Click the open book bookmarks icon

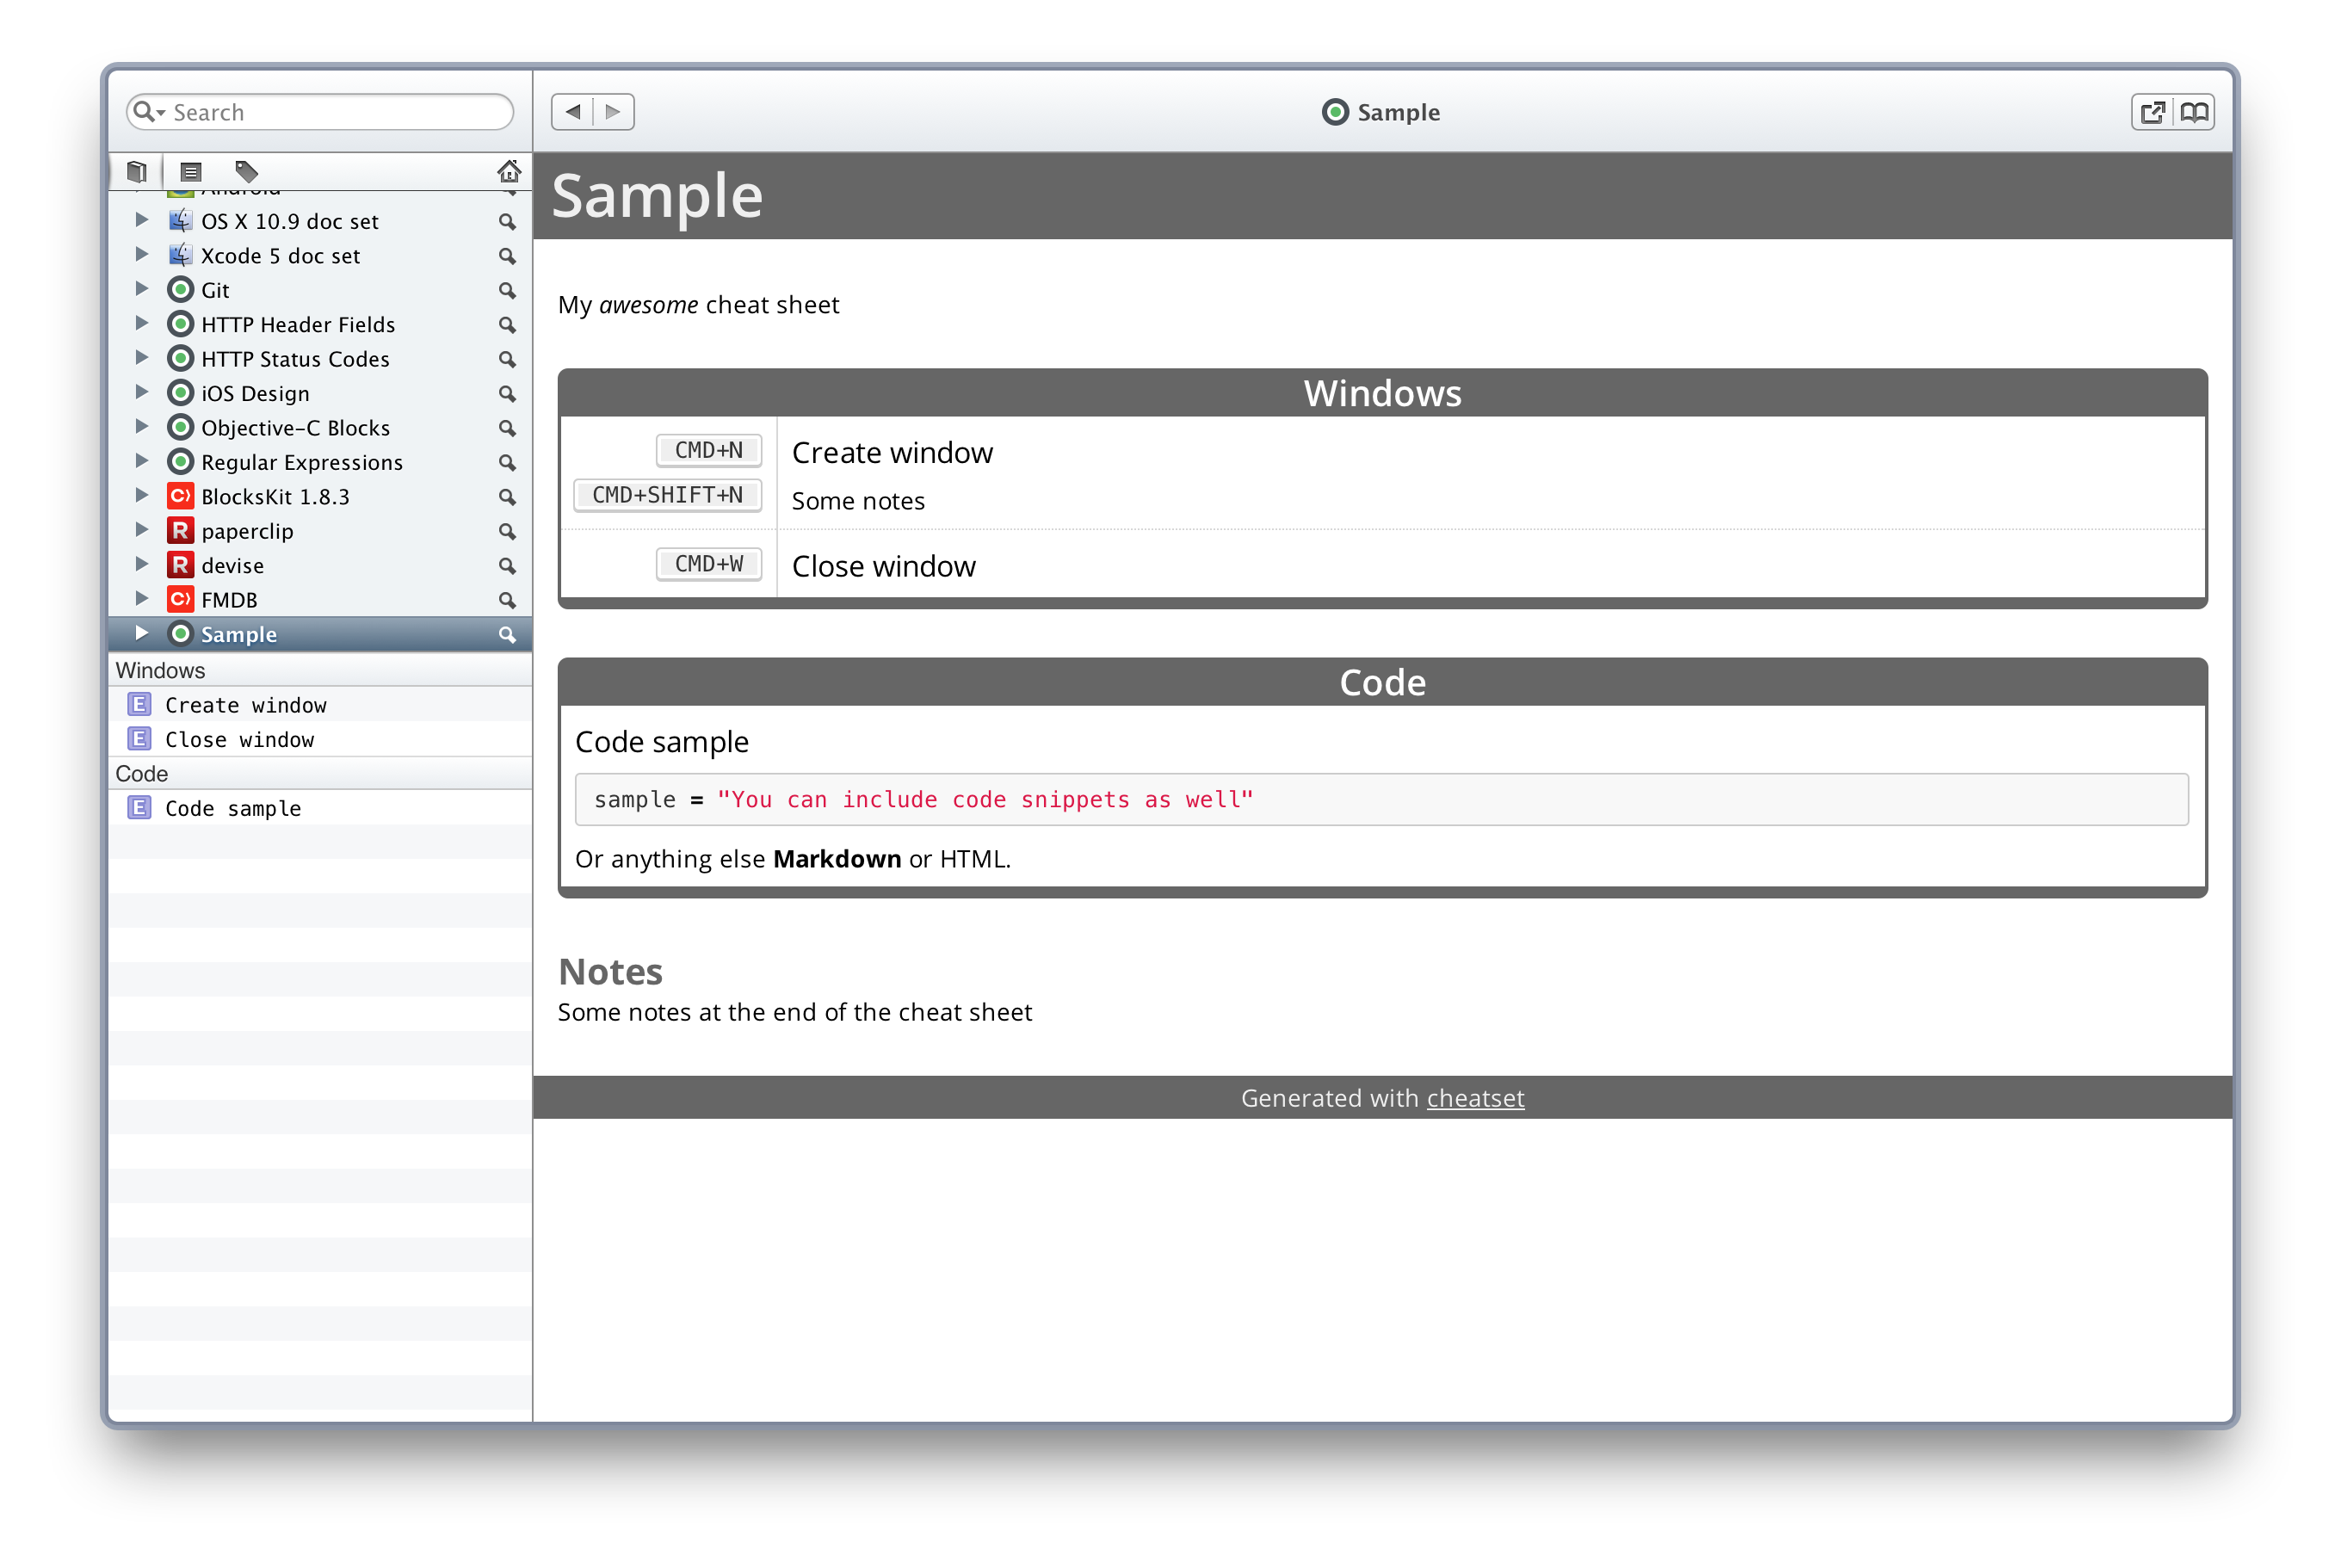[2194, 112]
